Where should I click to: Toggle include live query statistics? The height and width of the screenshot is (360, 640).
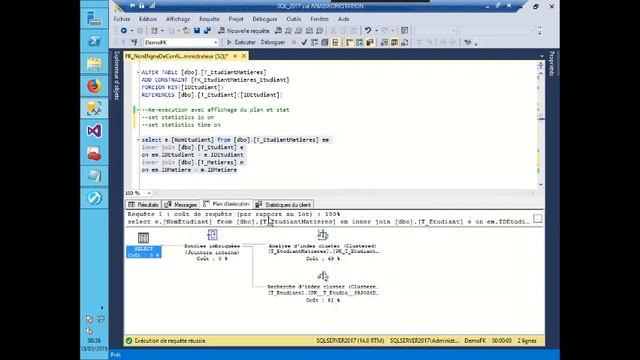click(x=360, y=42)
